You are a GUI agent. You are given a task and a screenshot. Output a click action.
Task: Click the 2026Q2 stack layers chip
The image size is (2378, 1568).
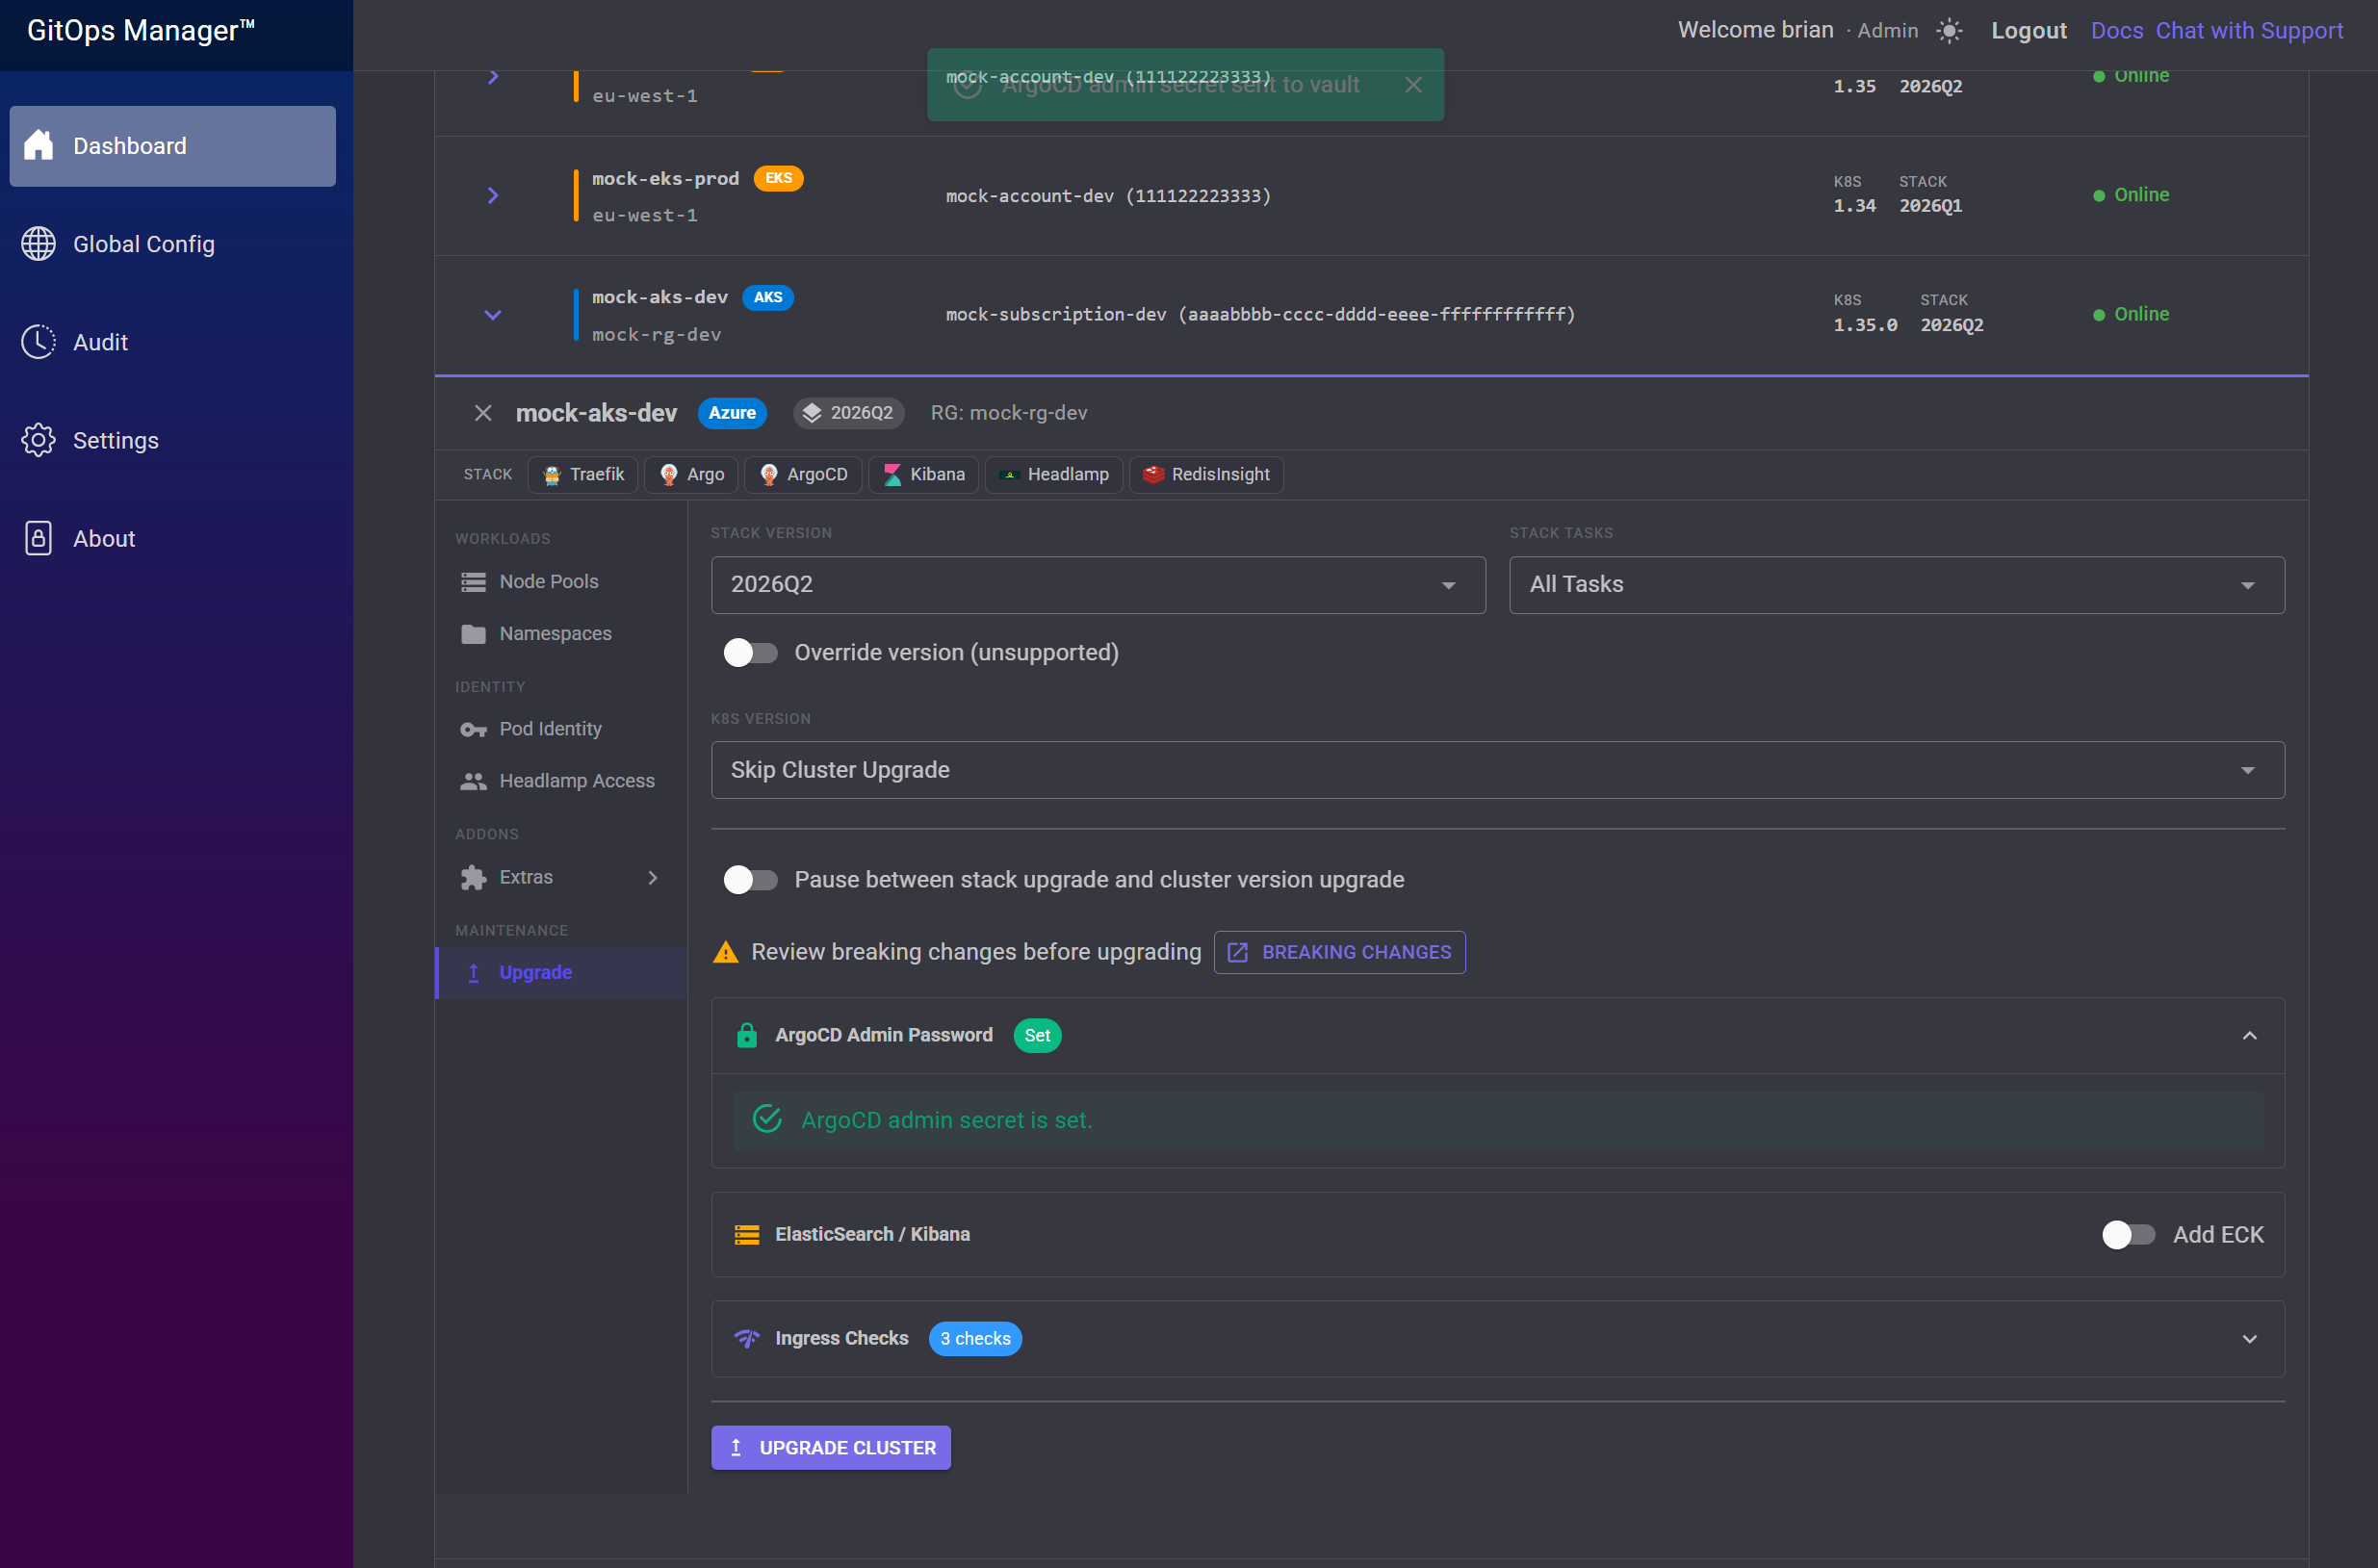coord(848,413)
